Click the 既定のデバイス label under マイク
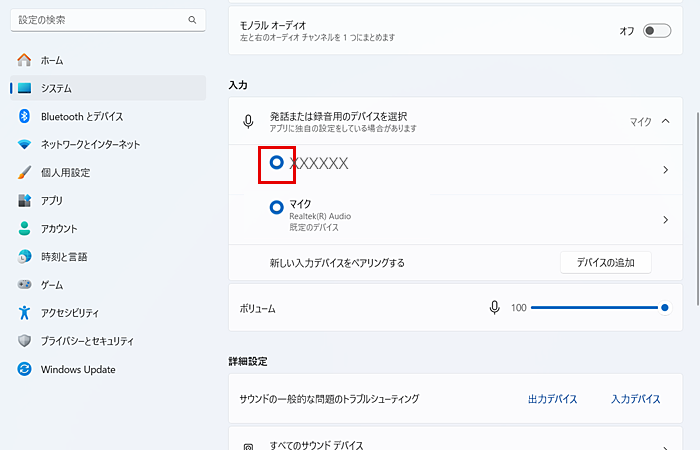 click(x=314, y=227)
